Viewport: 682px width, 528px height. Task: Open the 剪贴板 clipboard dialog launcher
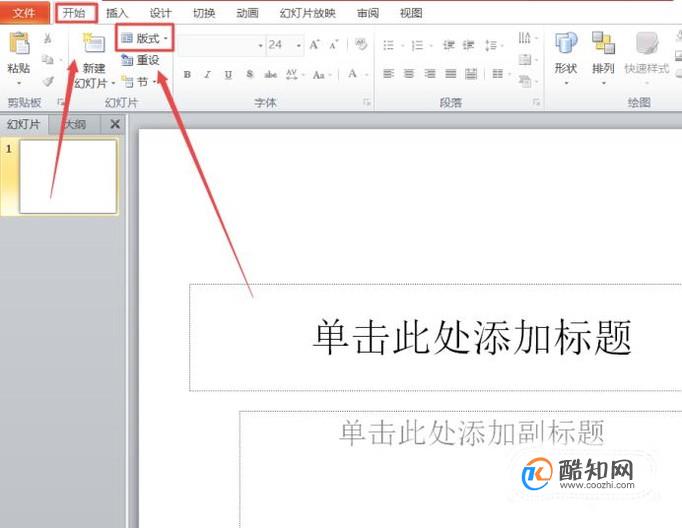click(60, 102)
